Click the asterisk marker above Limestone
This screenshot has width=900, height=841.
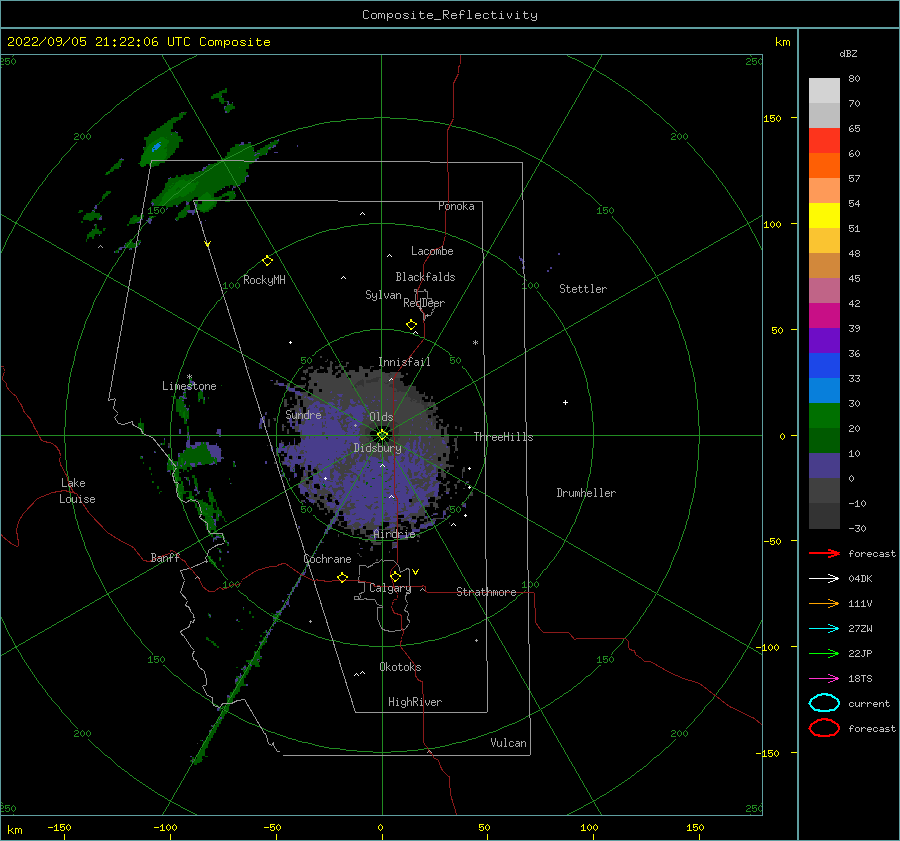[189, 377]
